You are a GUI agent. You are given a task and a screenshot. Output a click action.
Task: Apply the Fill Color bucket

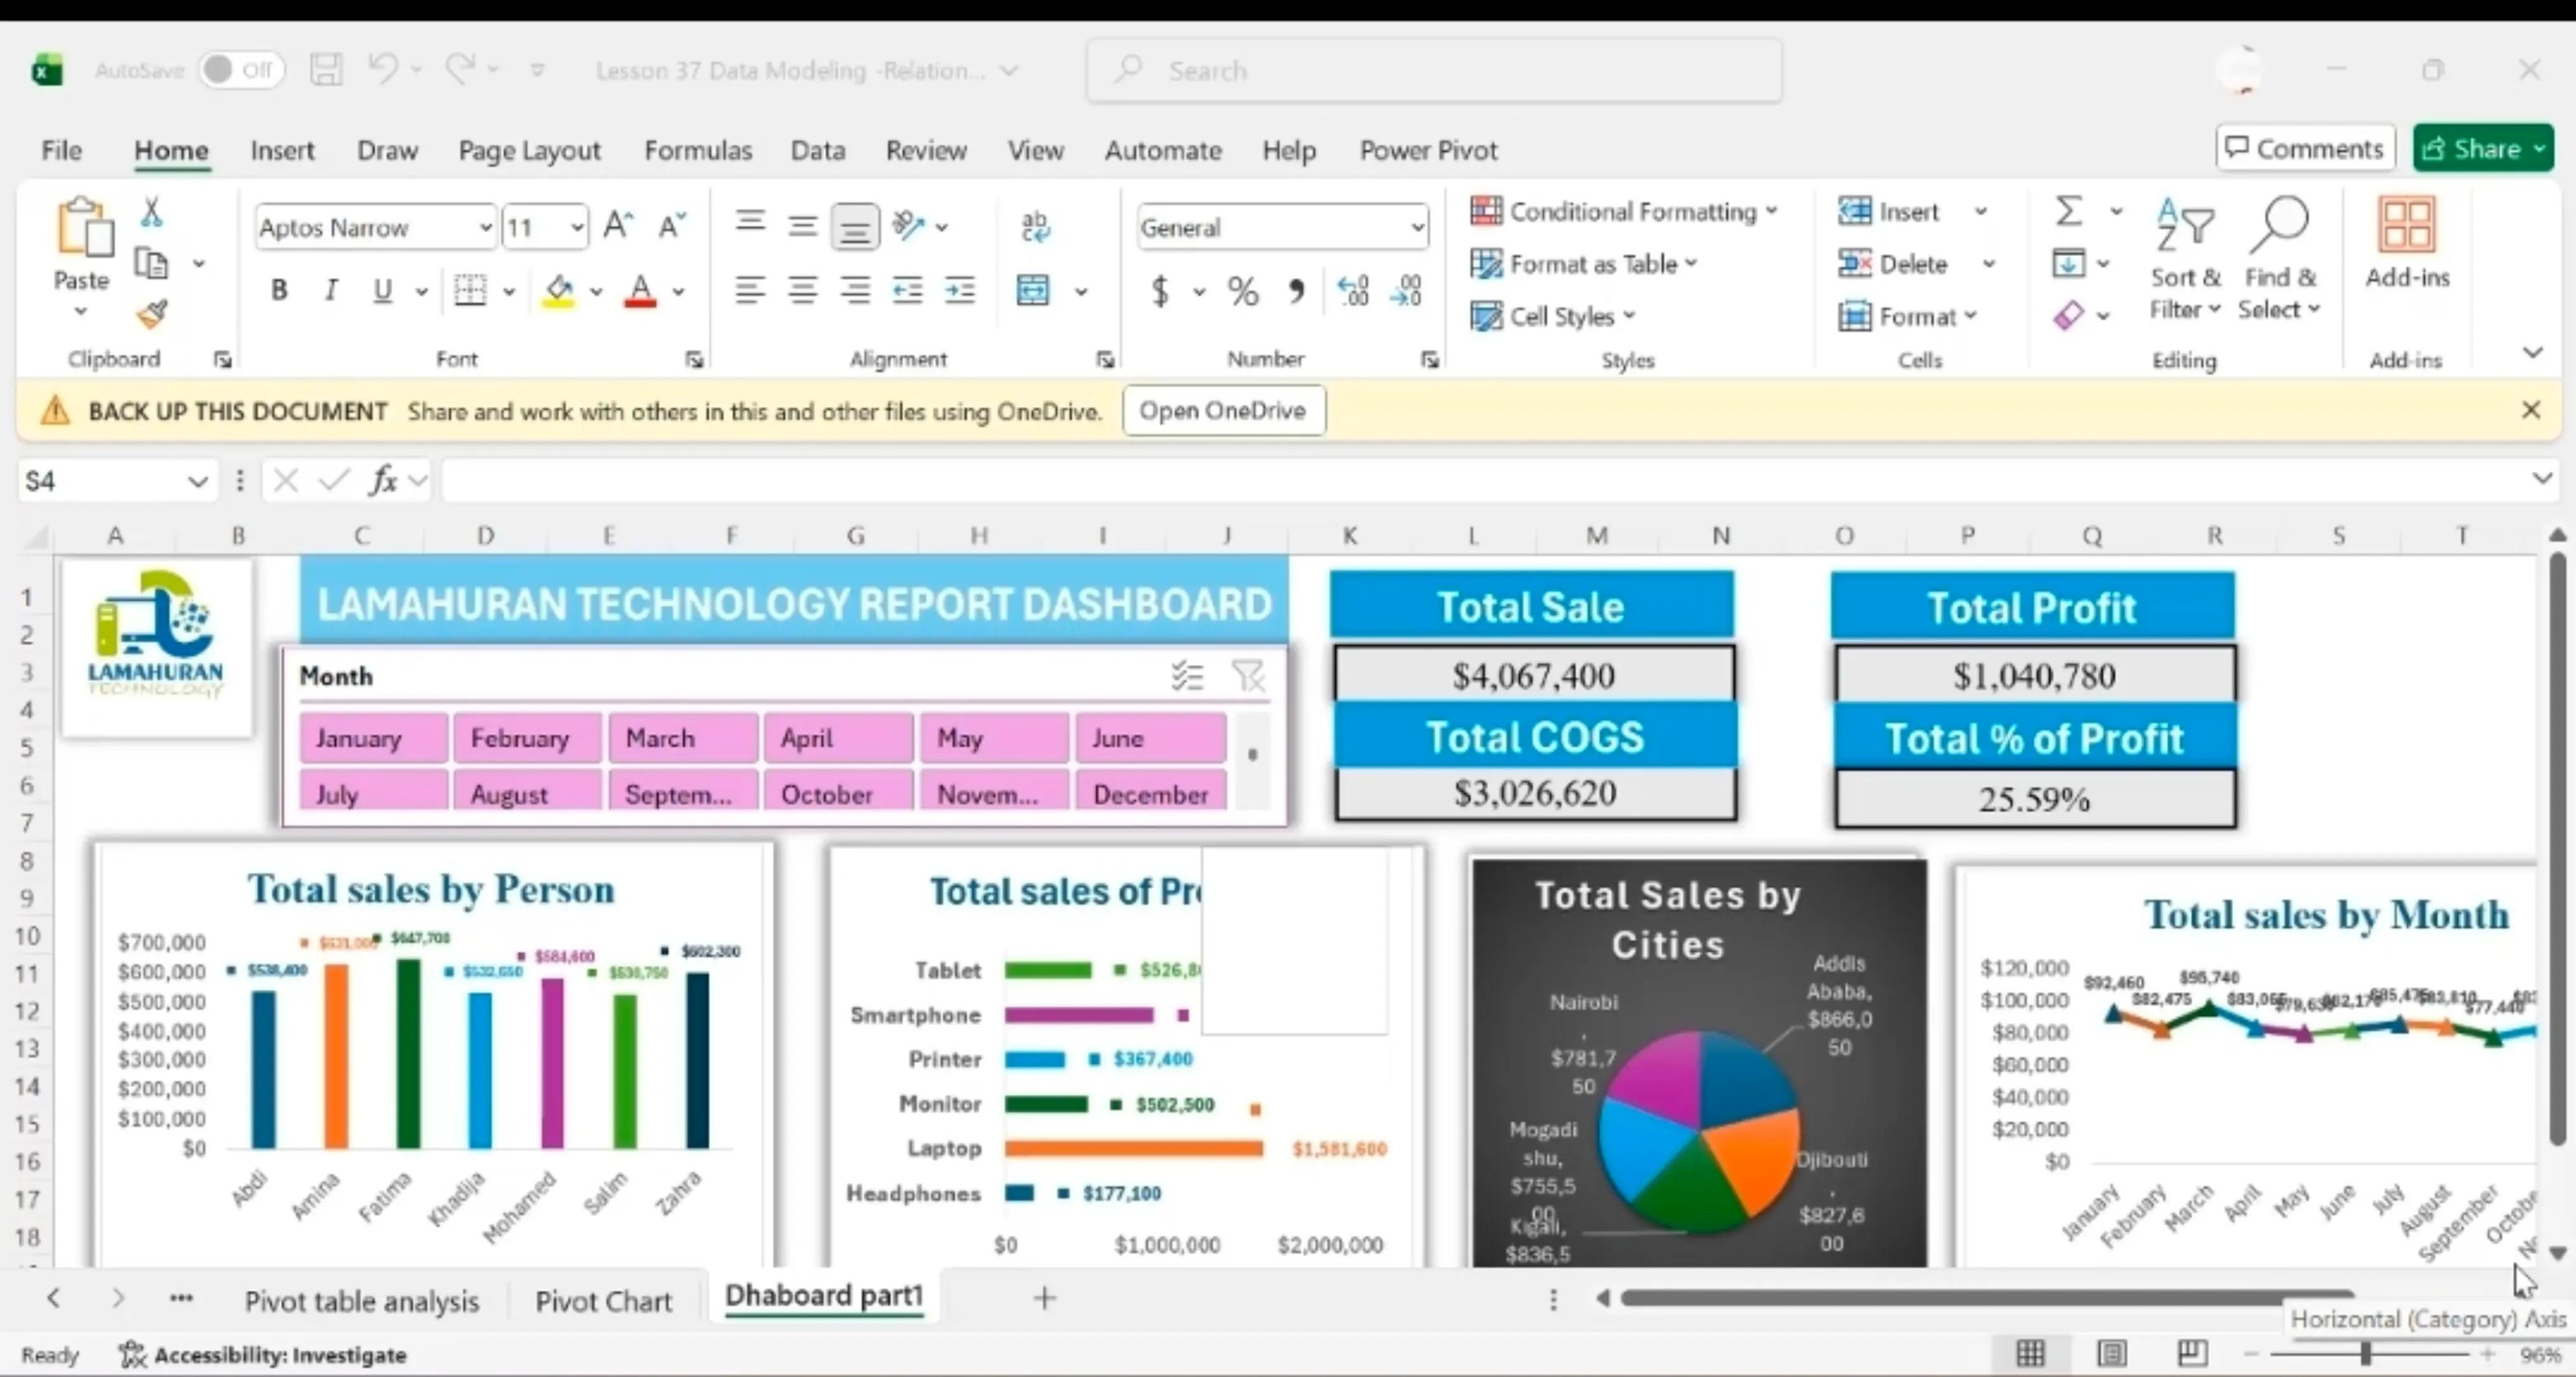click(559, 290)
